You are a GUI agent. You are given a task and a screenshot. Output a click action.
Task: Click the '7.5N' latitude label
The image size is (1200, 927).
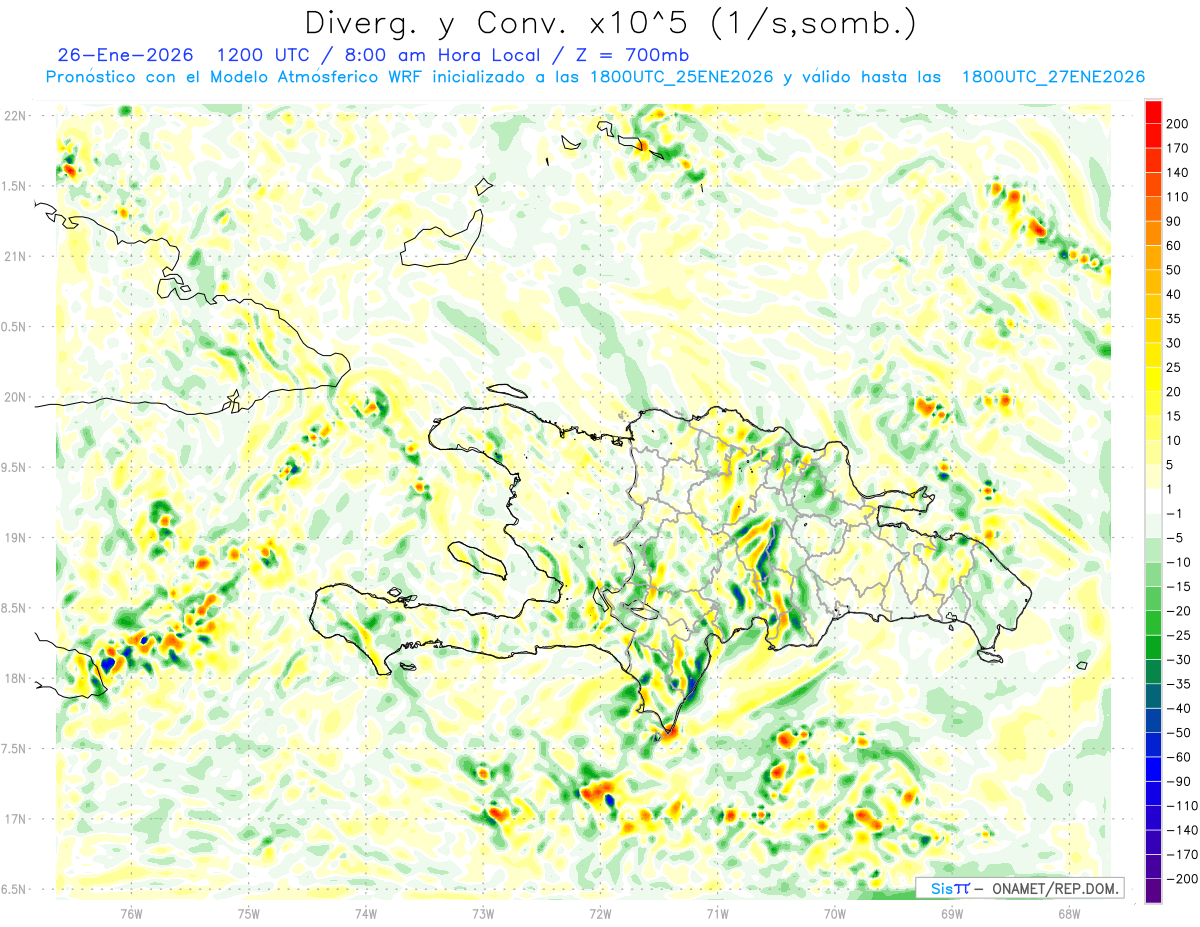point(14,749)
